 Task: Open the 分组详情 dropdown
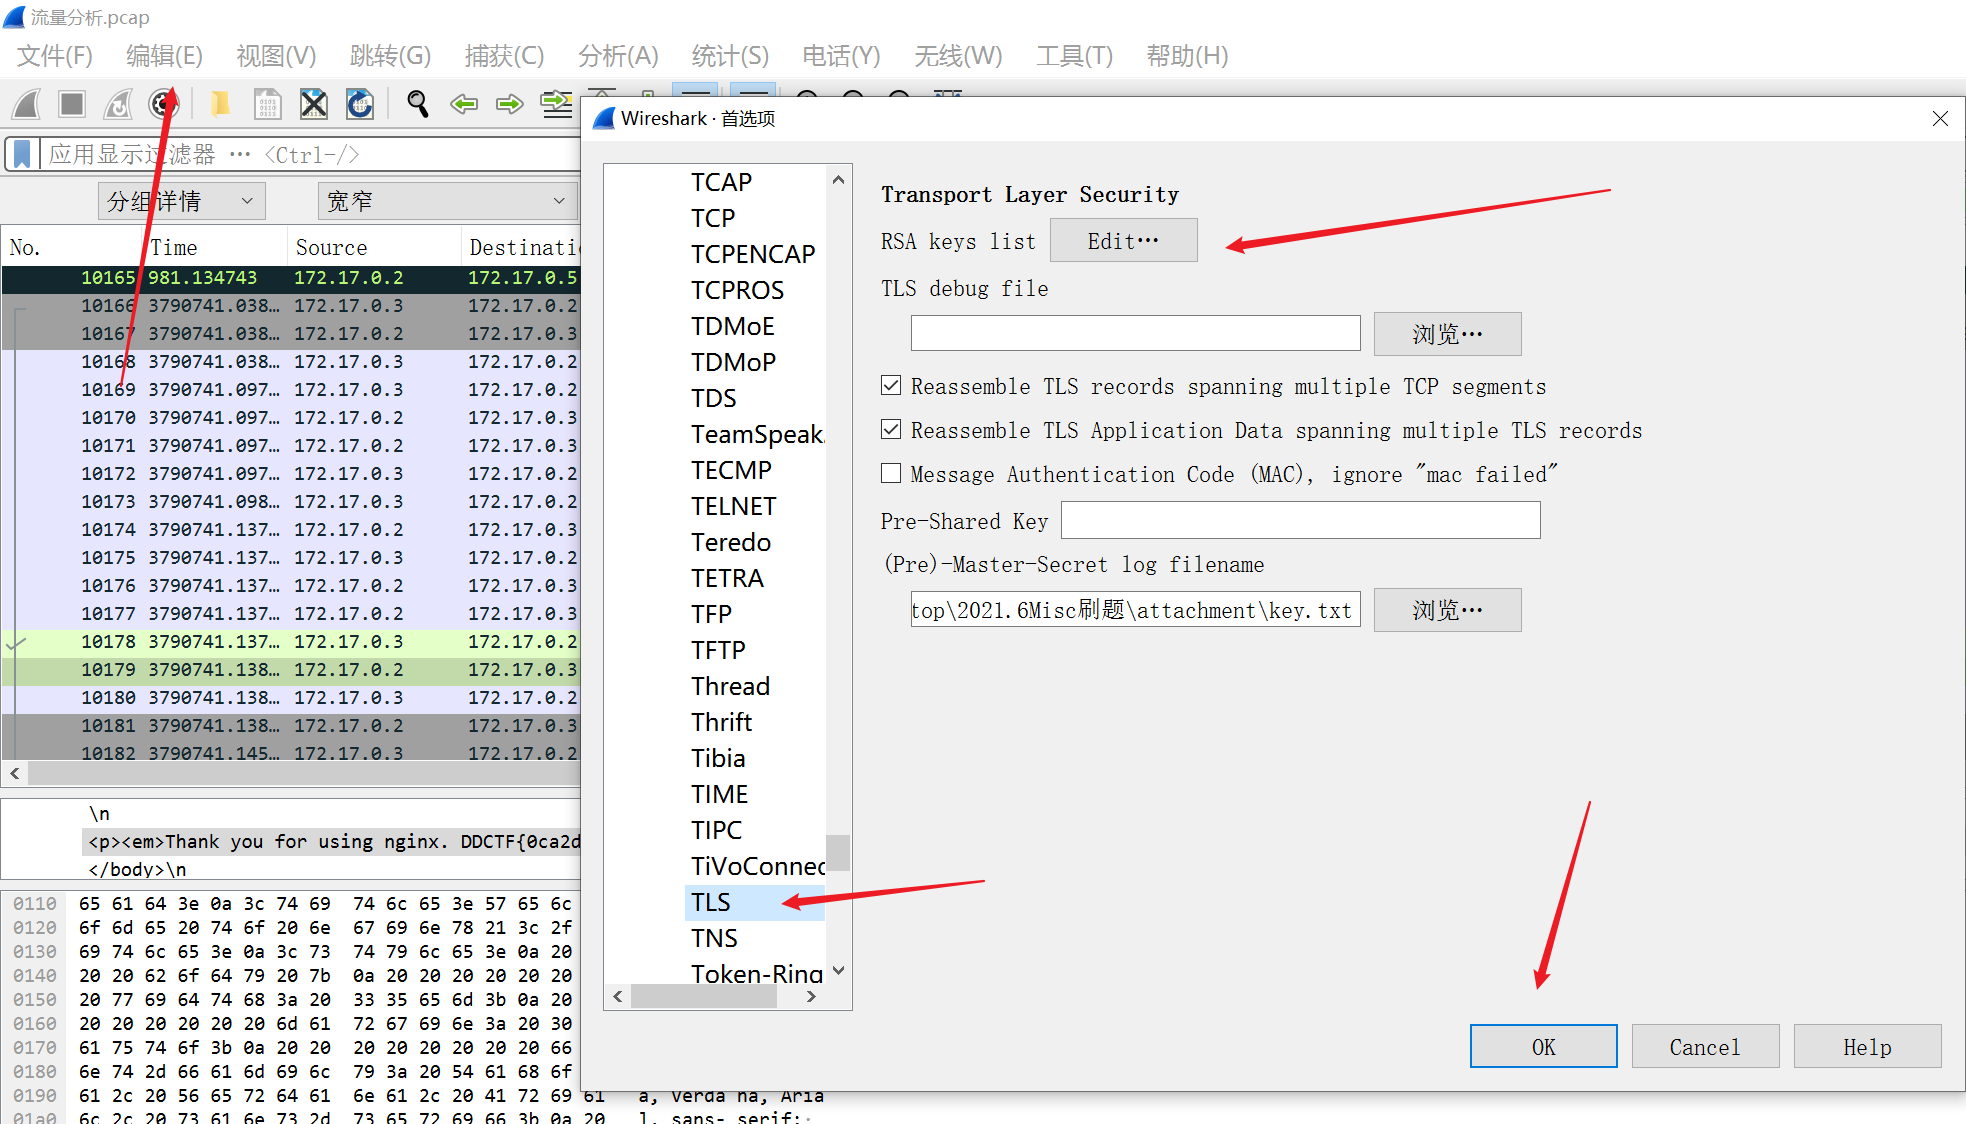click(182, 201)
